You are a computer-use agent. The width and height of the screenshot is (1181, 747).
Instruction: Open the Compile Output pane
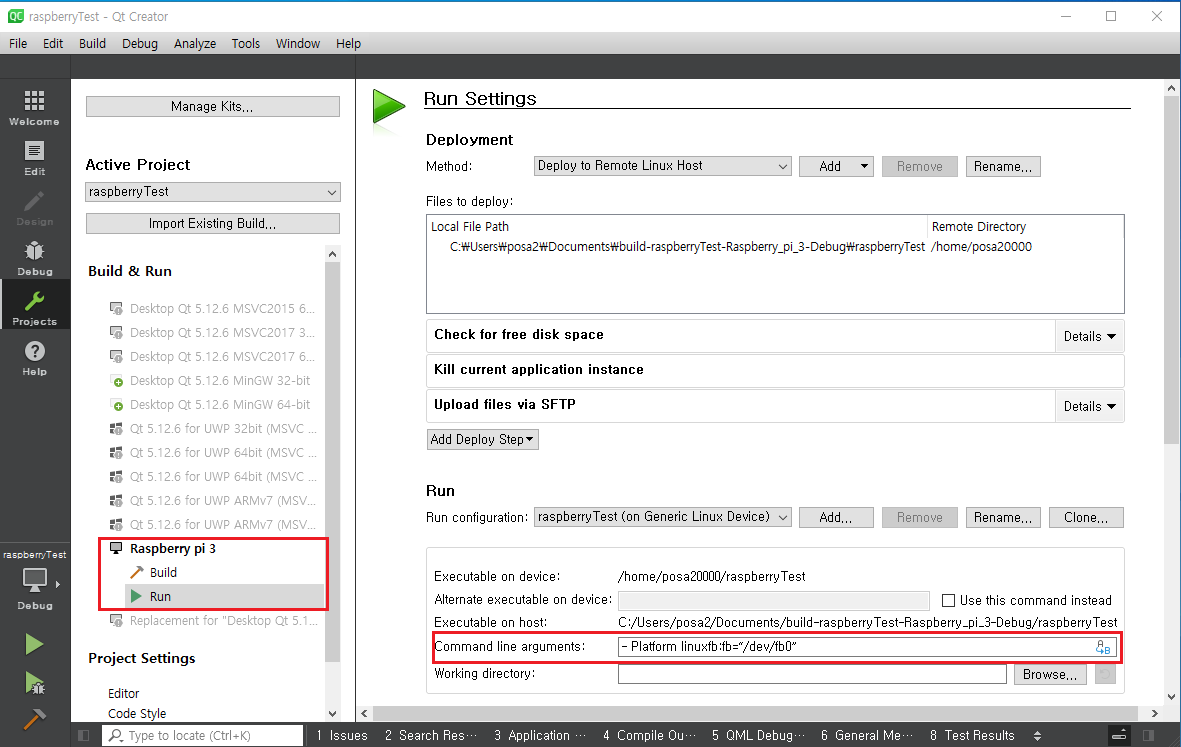pyautogui.click(x=649, y=736)
